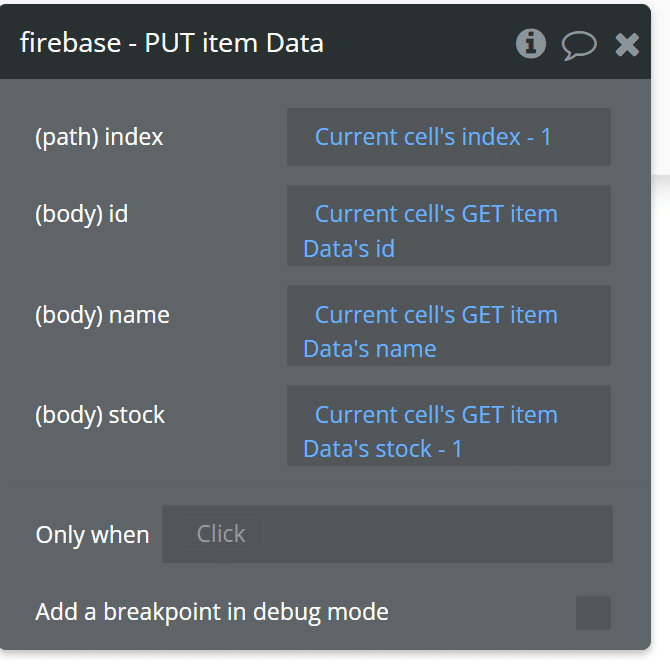670x669 pixels.
Task: Open the info reference icon
Action: [531, 44]
